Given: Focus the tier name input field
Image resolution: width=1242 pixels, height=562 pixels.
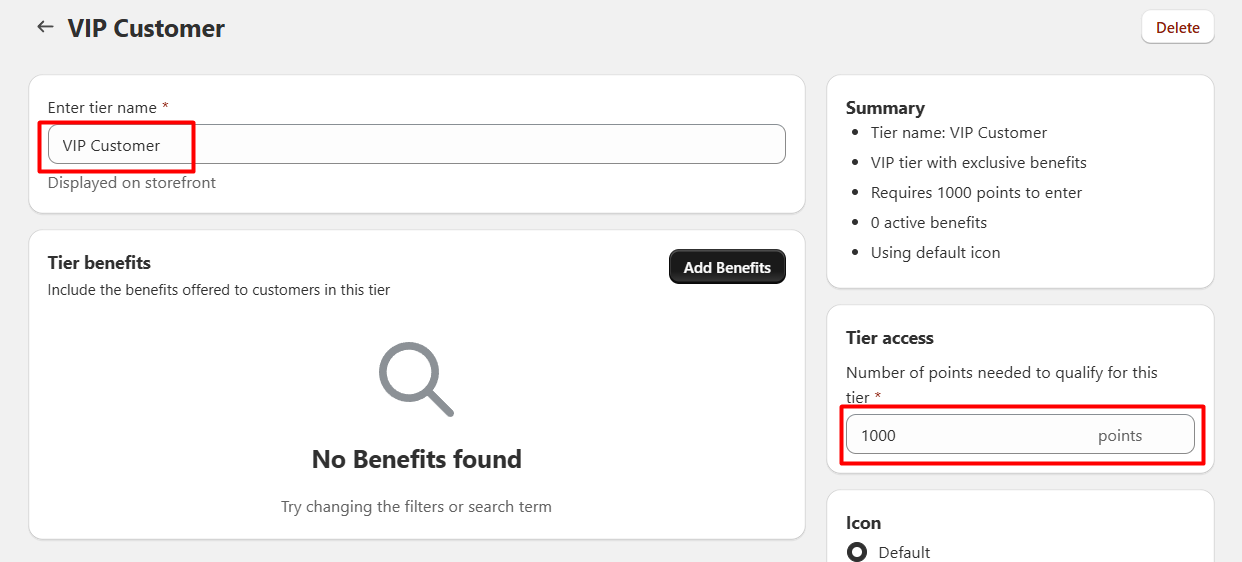Looking at the screenshot, I should pos(416,145).
